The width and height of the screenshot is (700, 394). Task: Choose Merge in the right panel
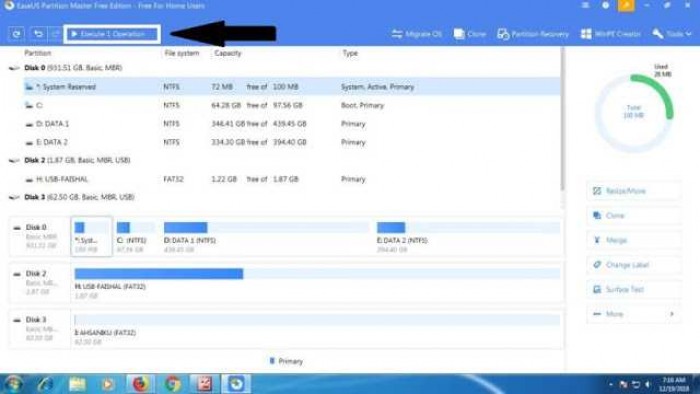(x=634, y=240)
